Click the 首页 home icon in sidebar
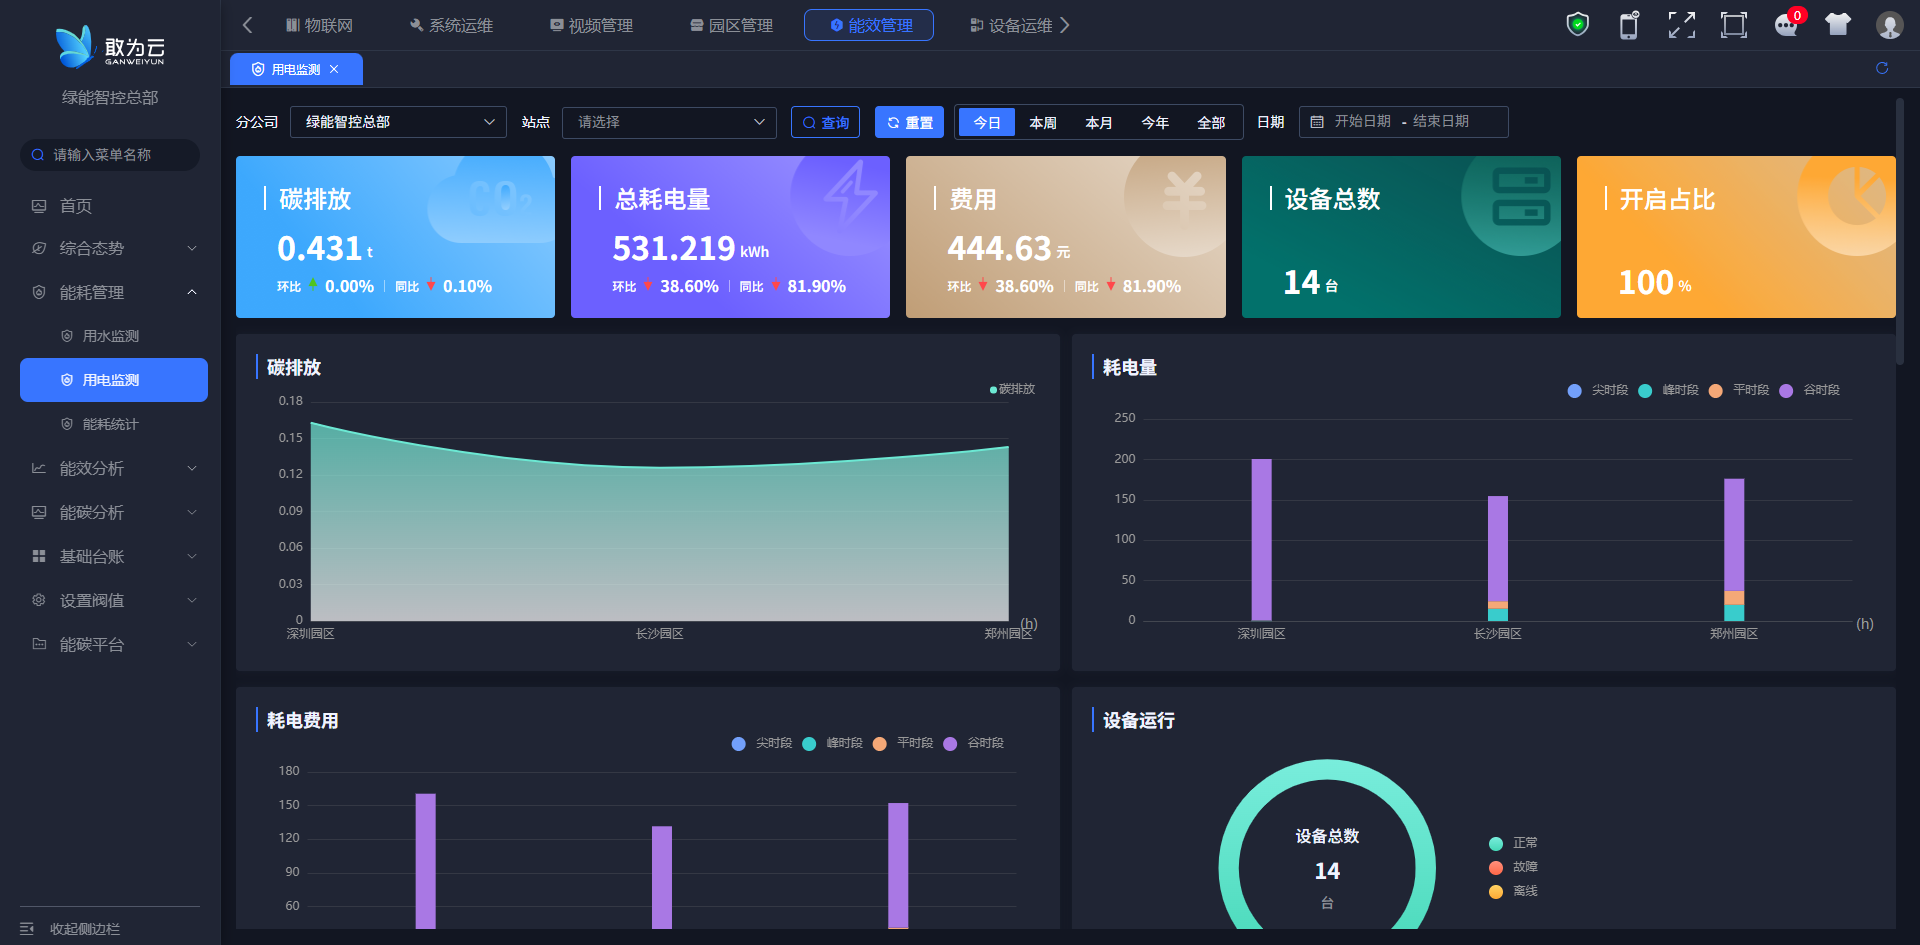The image size is (1920, 945). [x=39, y=206]
